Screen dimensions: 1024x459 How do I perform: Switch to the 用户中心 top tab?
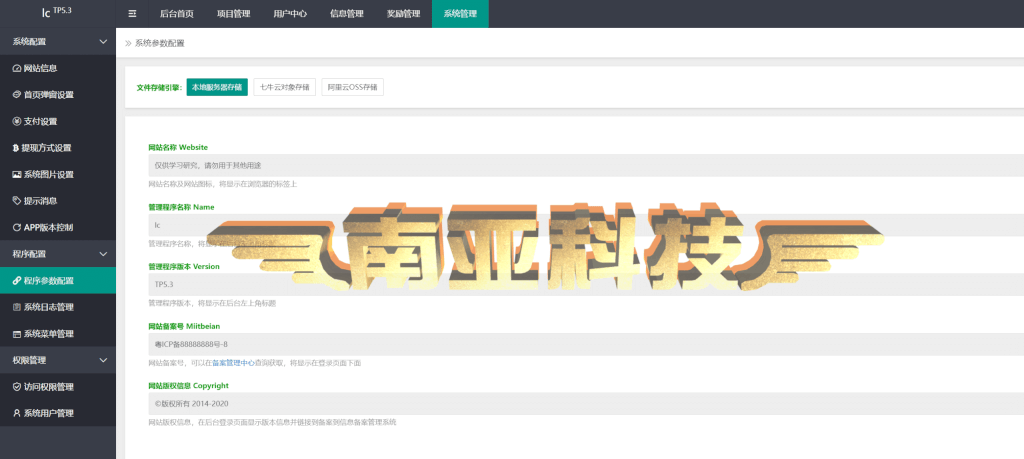[x=290, y=14]
